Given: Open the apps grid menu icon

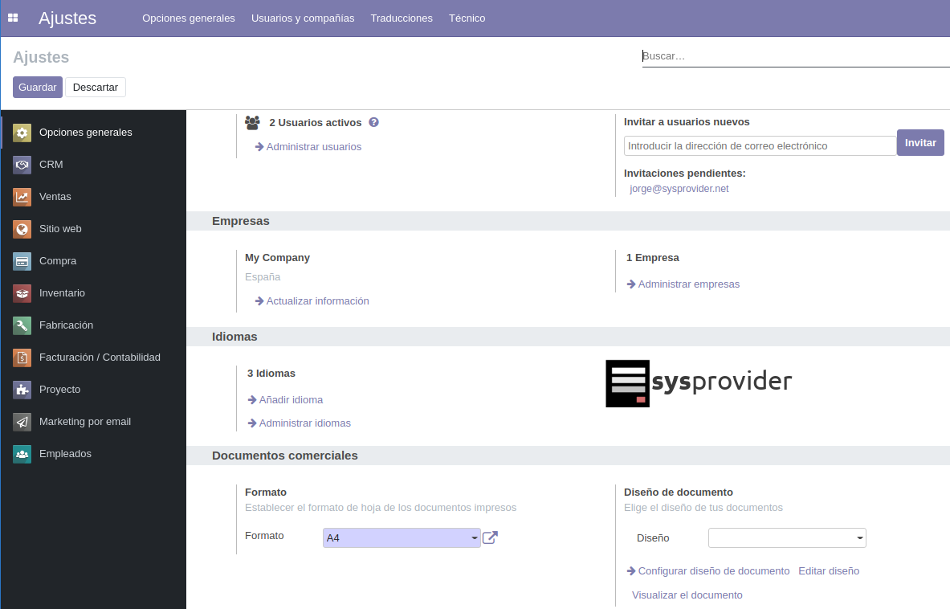Looking at the screenshot, I should pyautogui.click(x=13, y=18).
